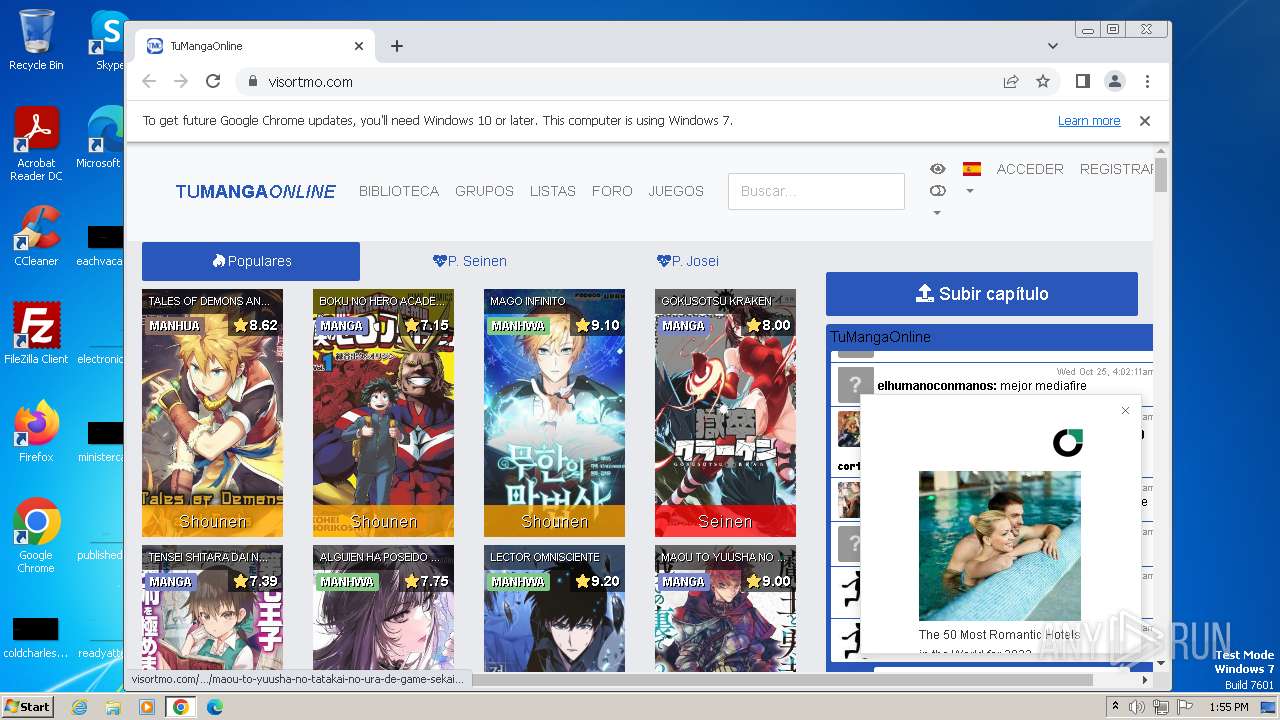Open Tales of Demons manhua cover

(212, 413)
